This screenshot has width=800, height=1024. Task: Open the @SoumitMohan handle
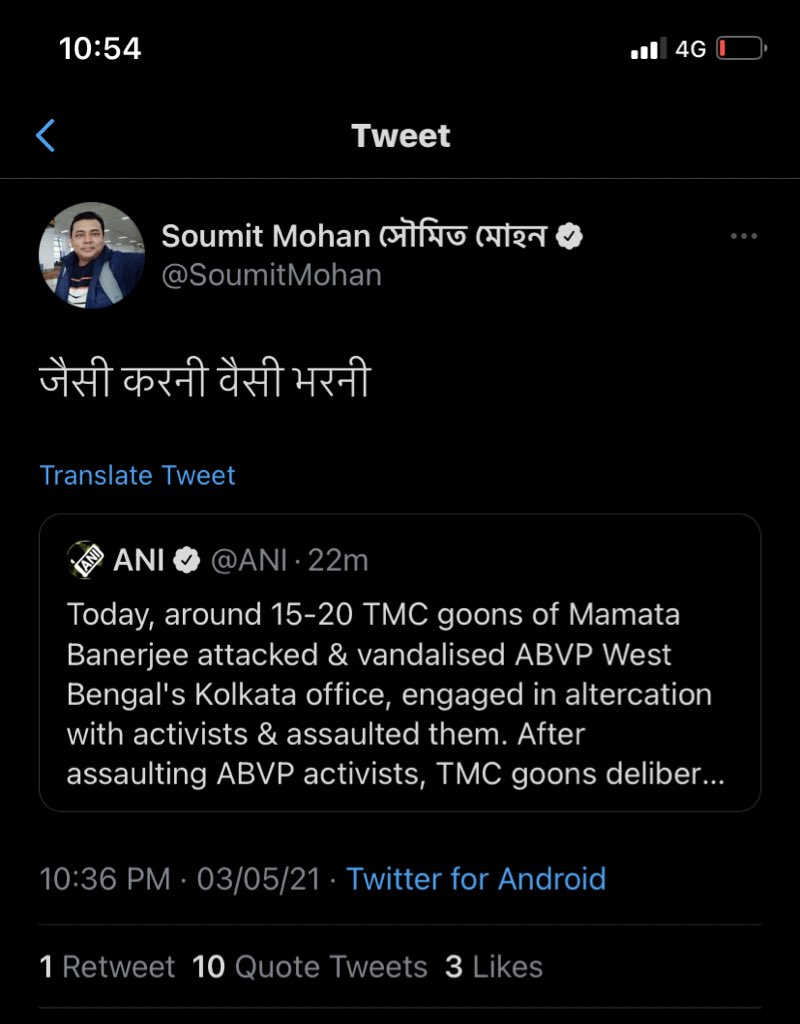[x=272, y=275]
